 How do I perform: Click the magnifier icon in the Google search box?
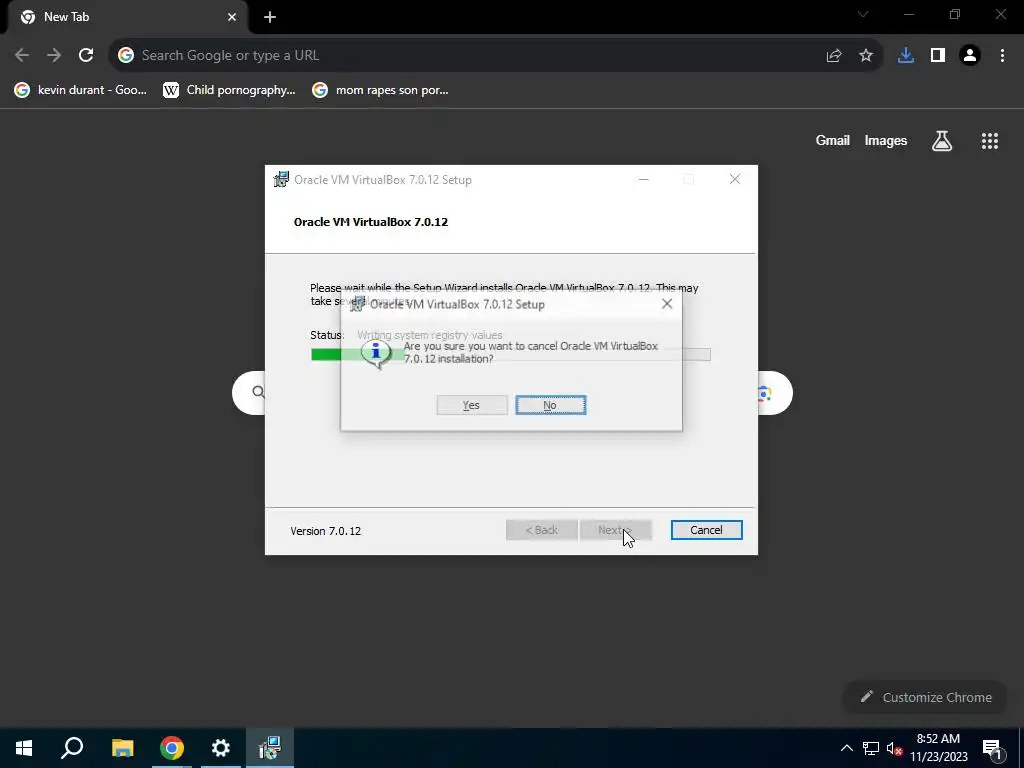point(258,392)
